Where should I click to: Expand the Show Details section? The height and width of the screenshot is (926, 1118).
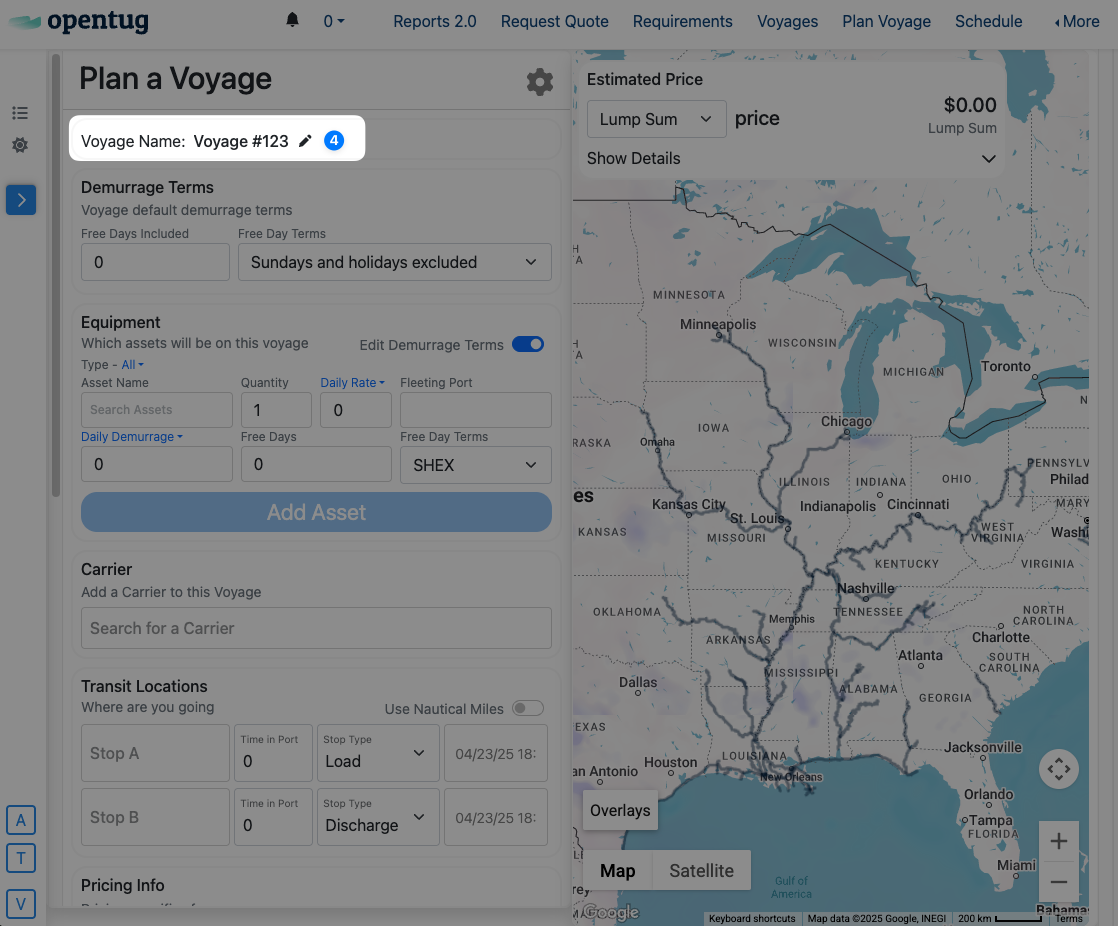tap(791, 158)
